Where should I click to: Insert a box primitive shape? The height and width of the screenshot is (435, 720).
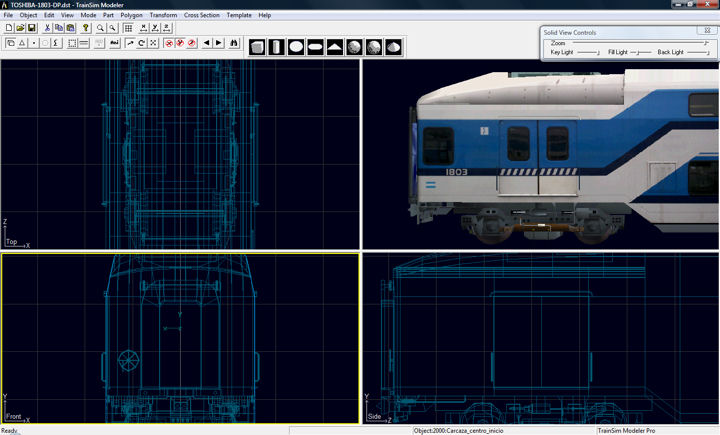258,47
